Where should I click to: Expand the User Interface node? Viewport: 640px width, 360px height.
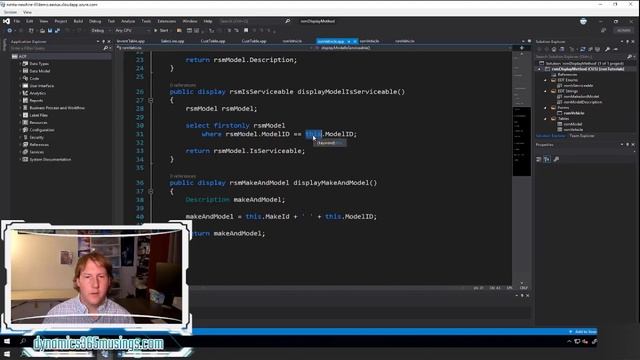click(x=20, y=86)
